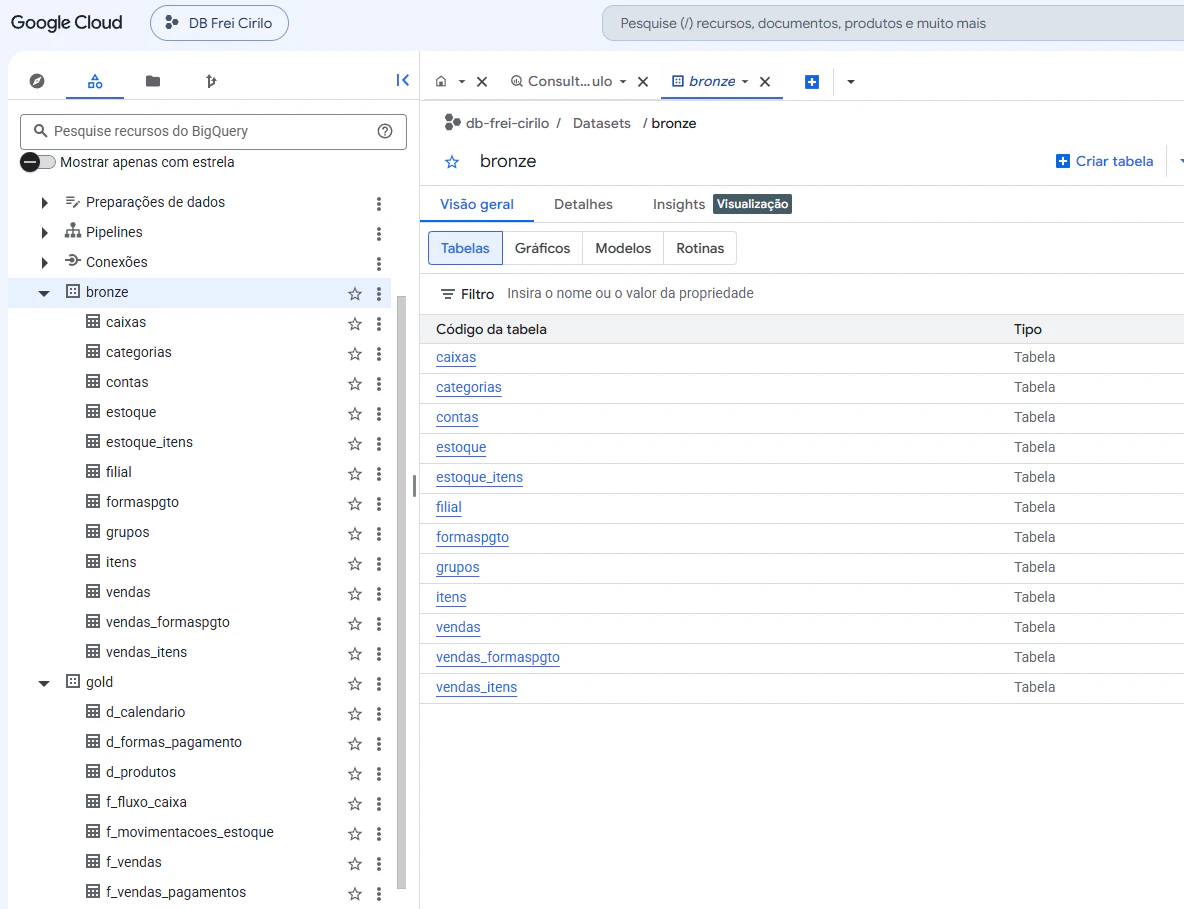
Task: Open Consult...ulo tab dropdown arrow
Action: (x=623, y=82)
